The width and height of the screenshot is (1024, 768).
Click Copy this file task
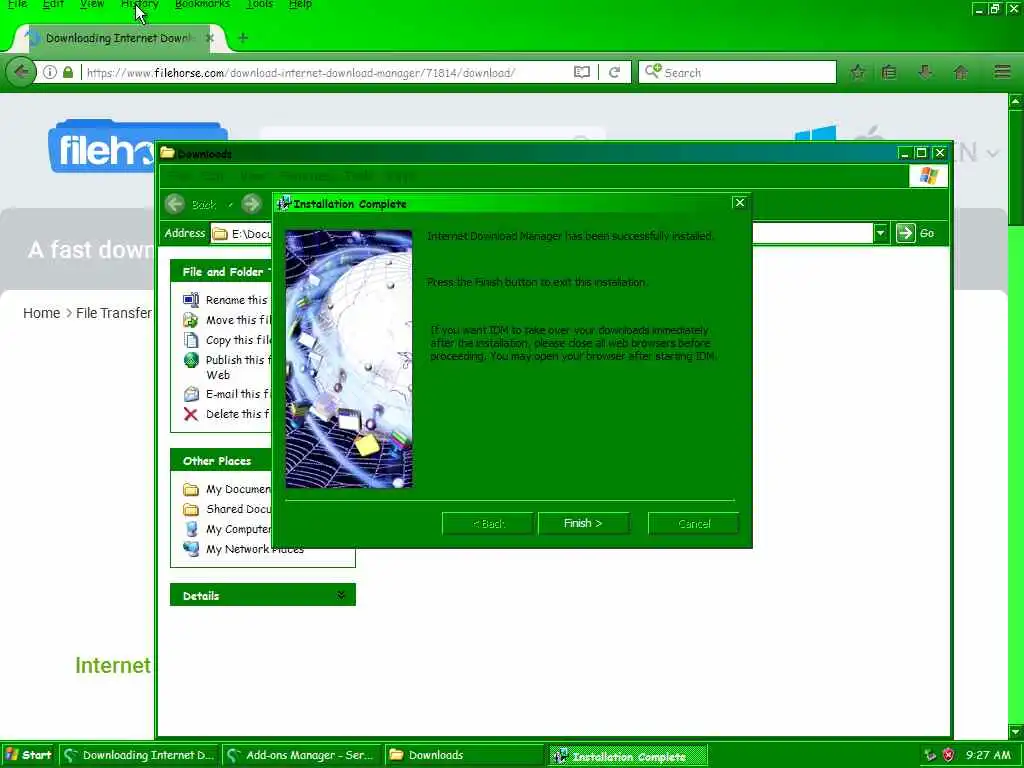point(227,340)
